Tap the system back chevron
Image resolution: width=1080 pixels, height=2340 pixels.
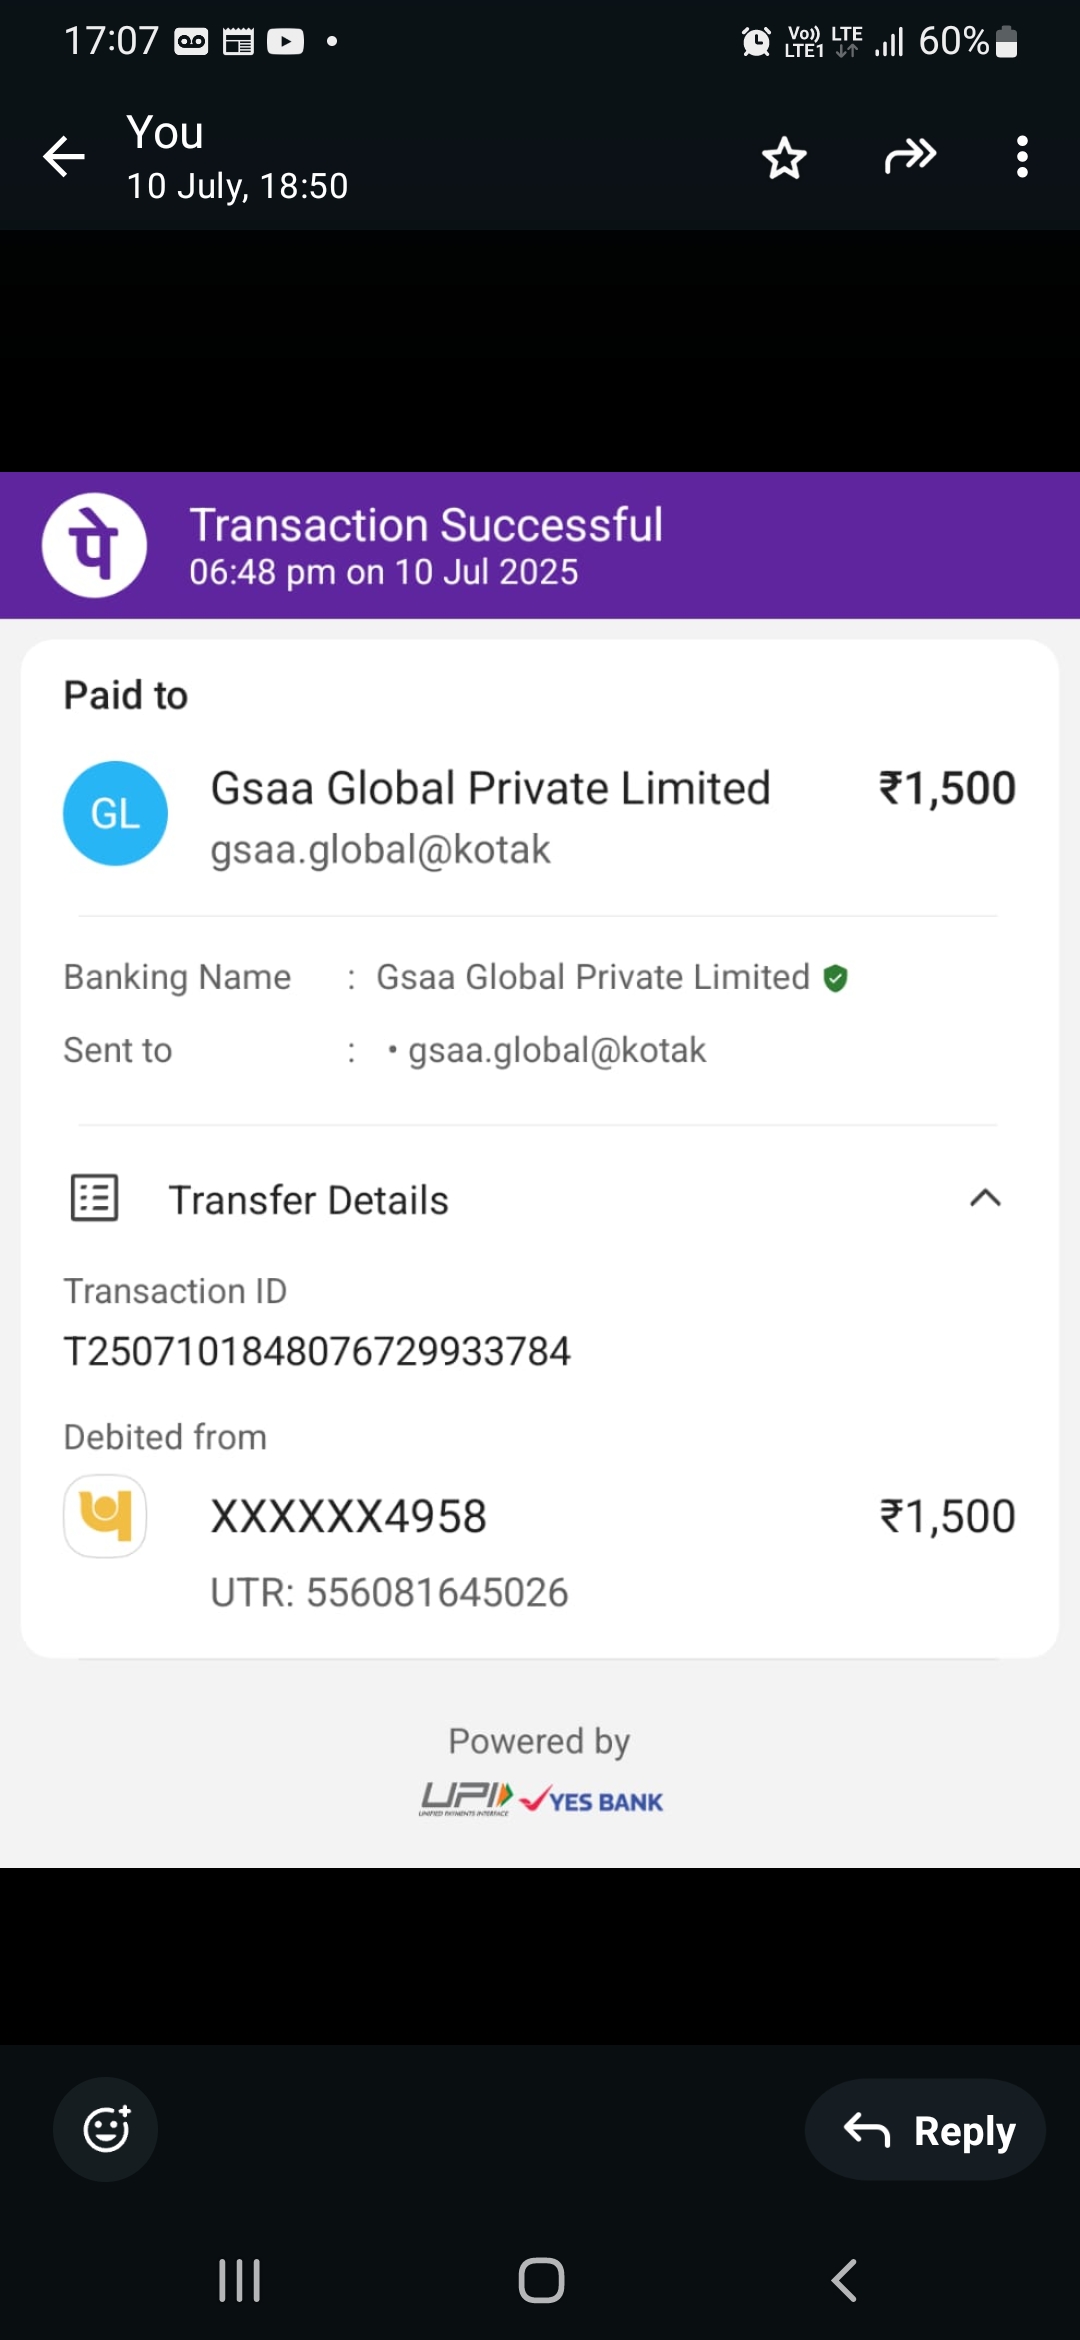coord(844,2281)
